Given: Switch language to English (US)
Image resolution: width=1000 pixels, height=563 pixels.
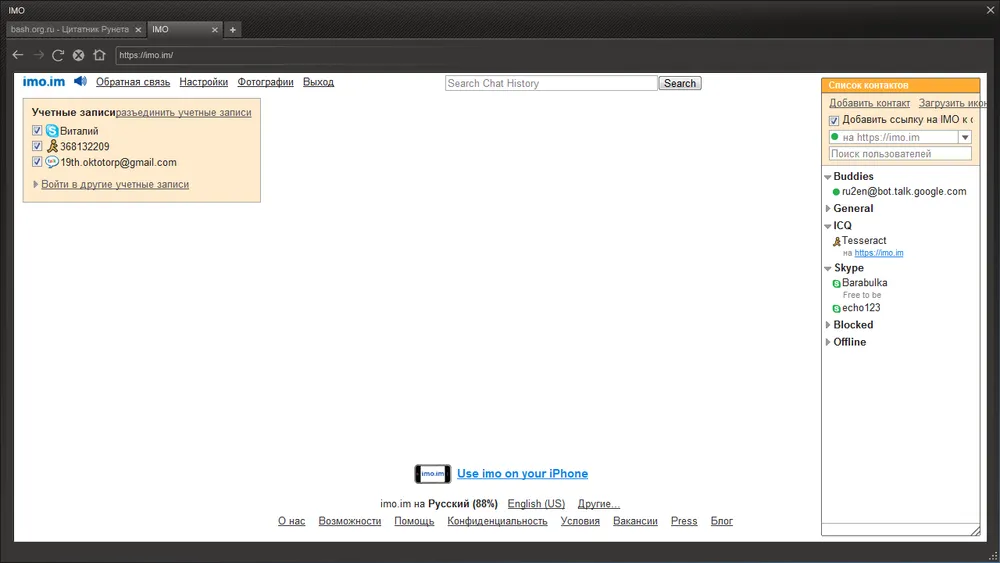Looking at the screenshot, I should tap(536, 504).
